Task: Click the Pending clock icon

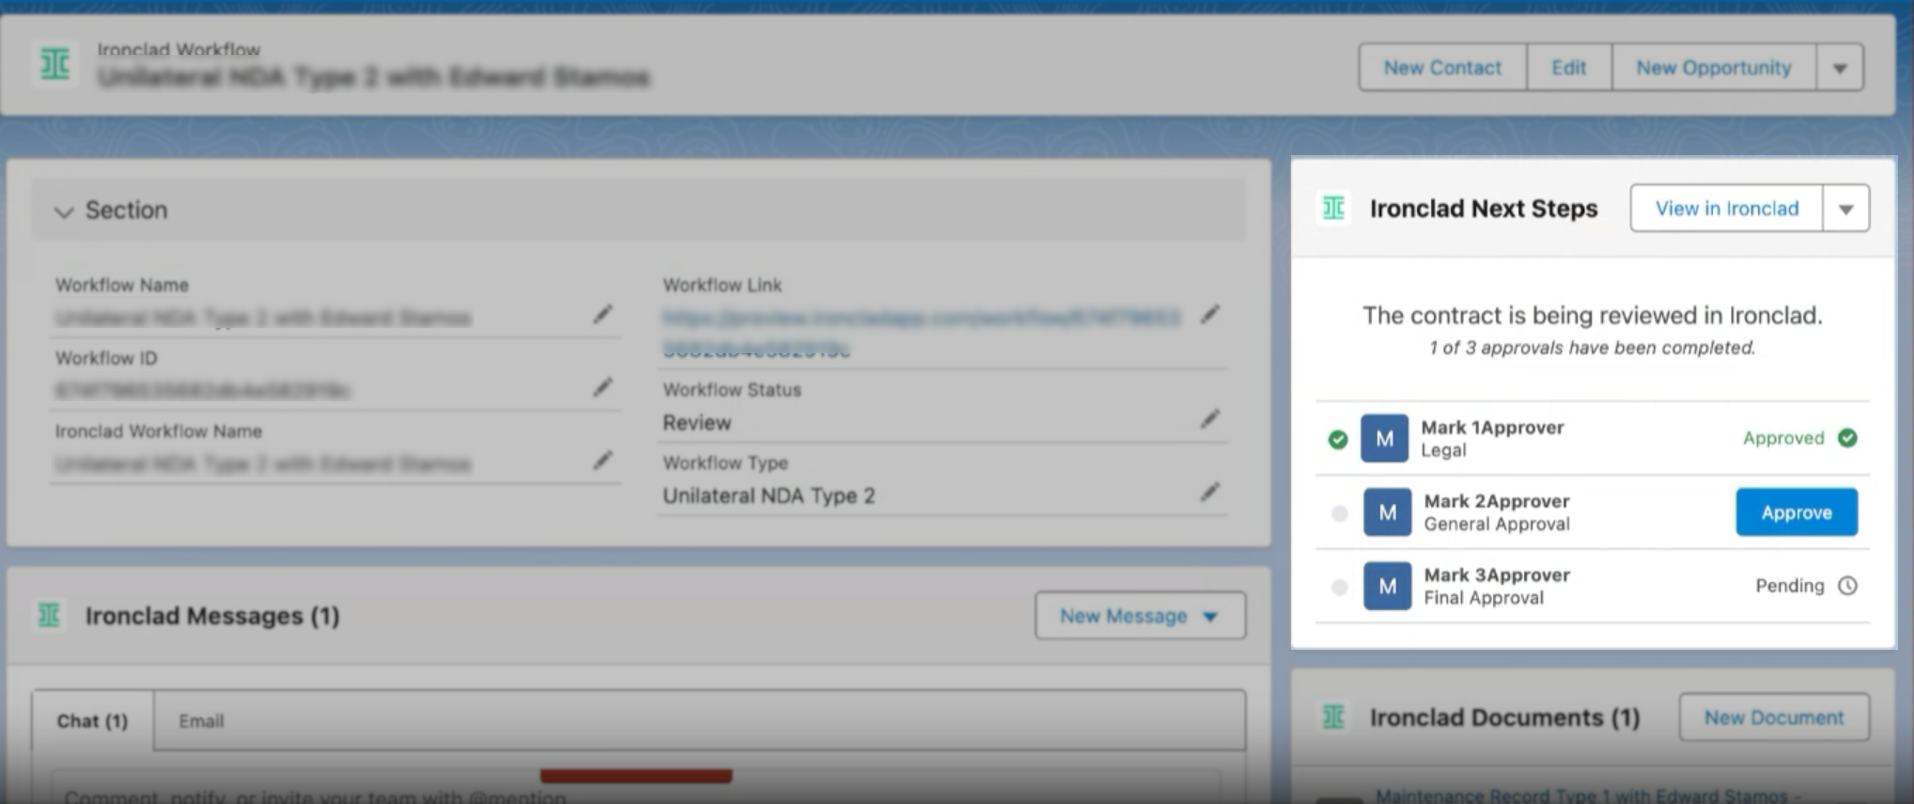Action: [x=1848, y=586]
